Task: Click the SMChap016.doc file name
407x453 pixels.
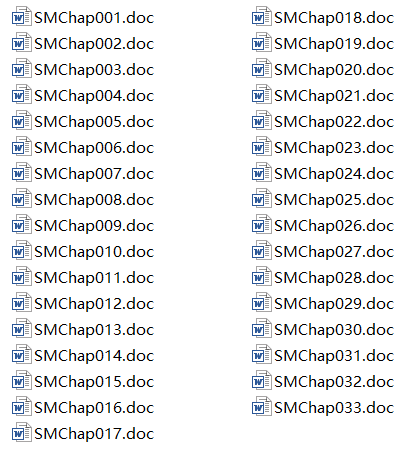Action: point(94,408)
